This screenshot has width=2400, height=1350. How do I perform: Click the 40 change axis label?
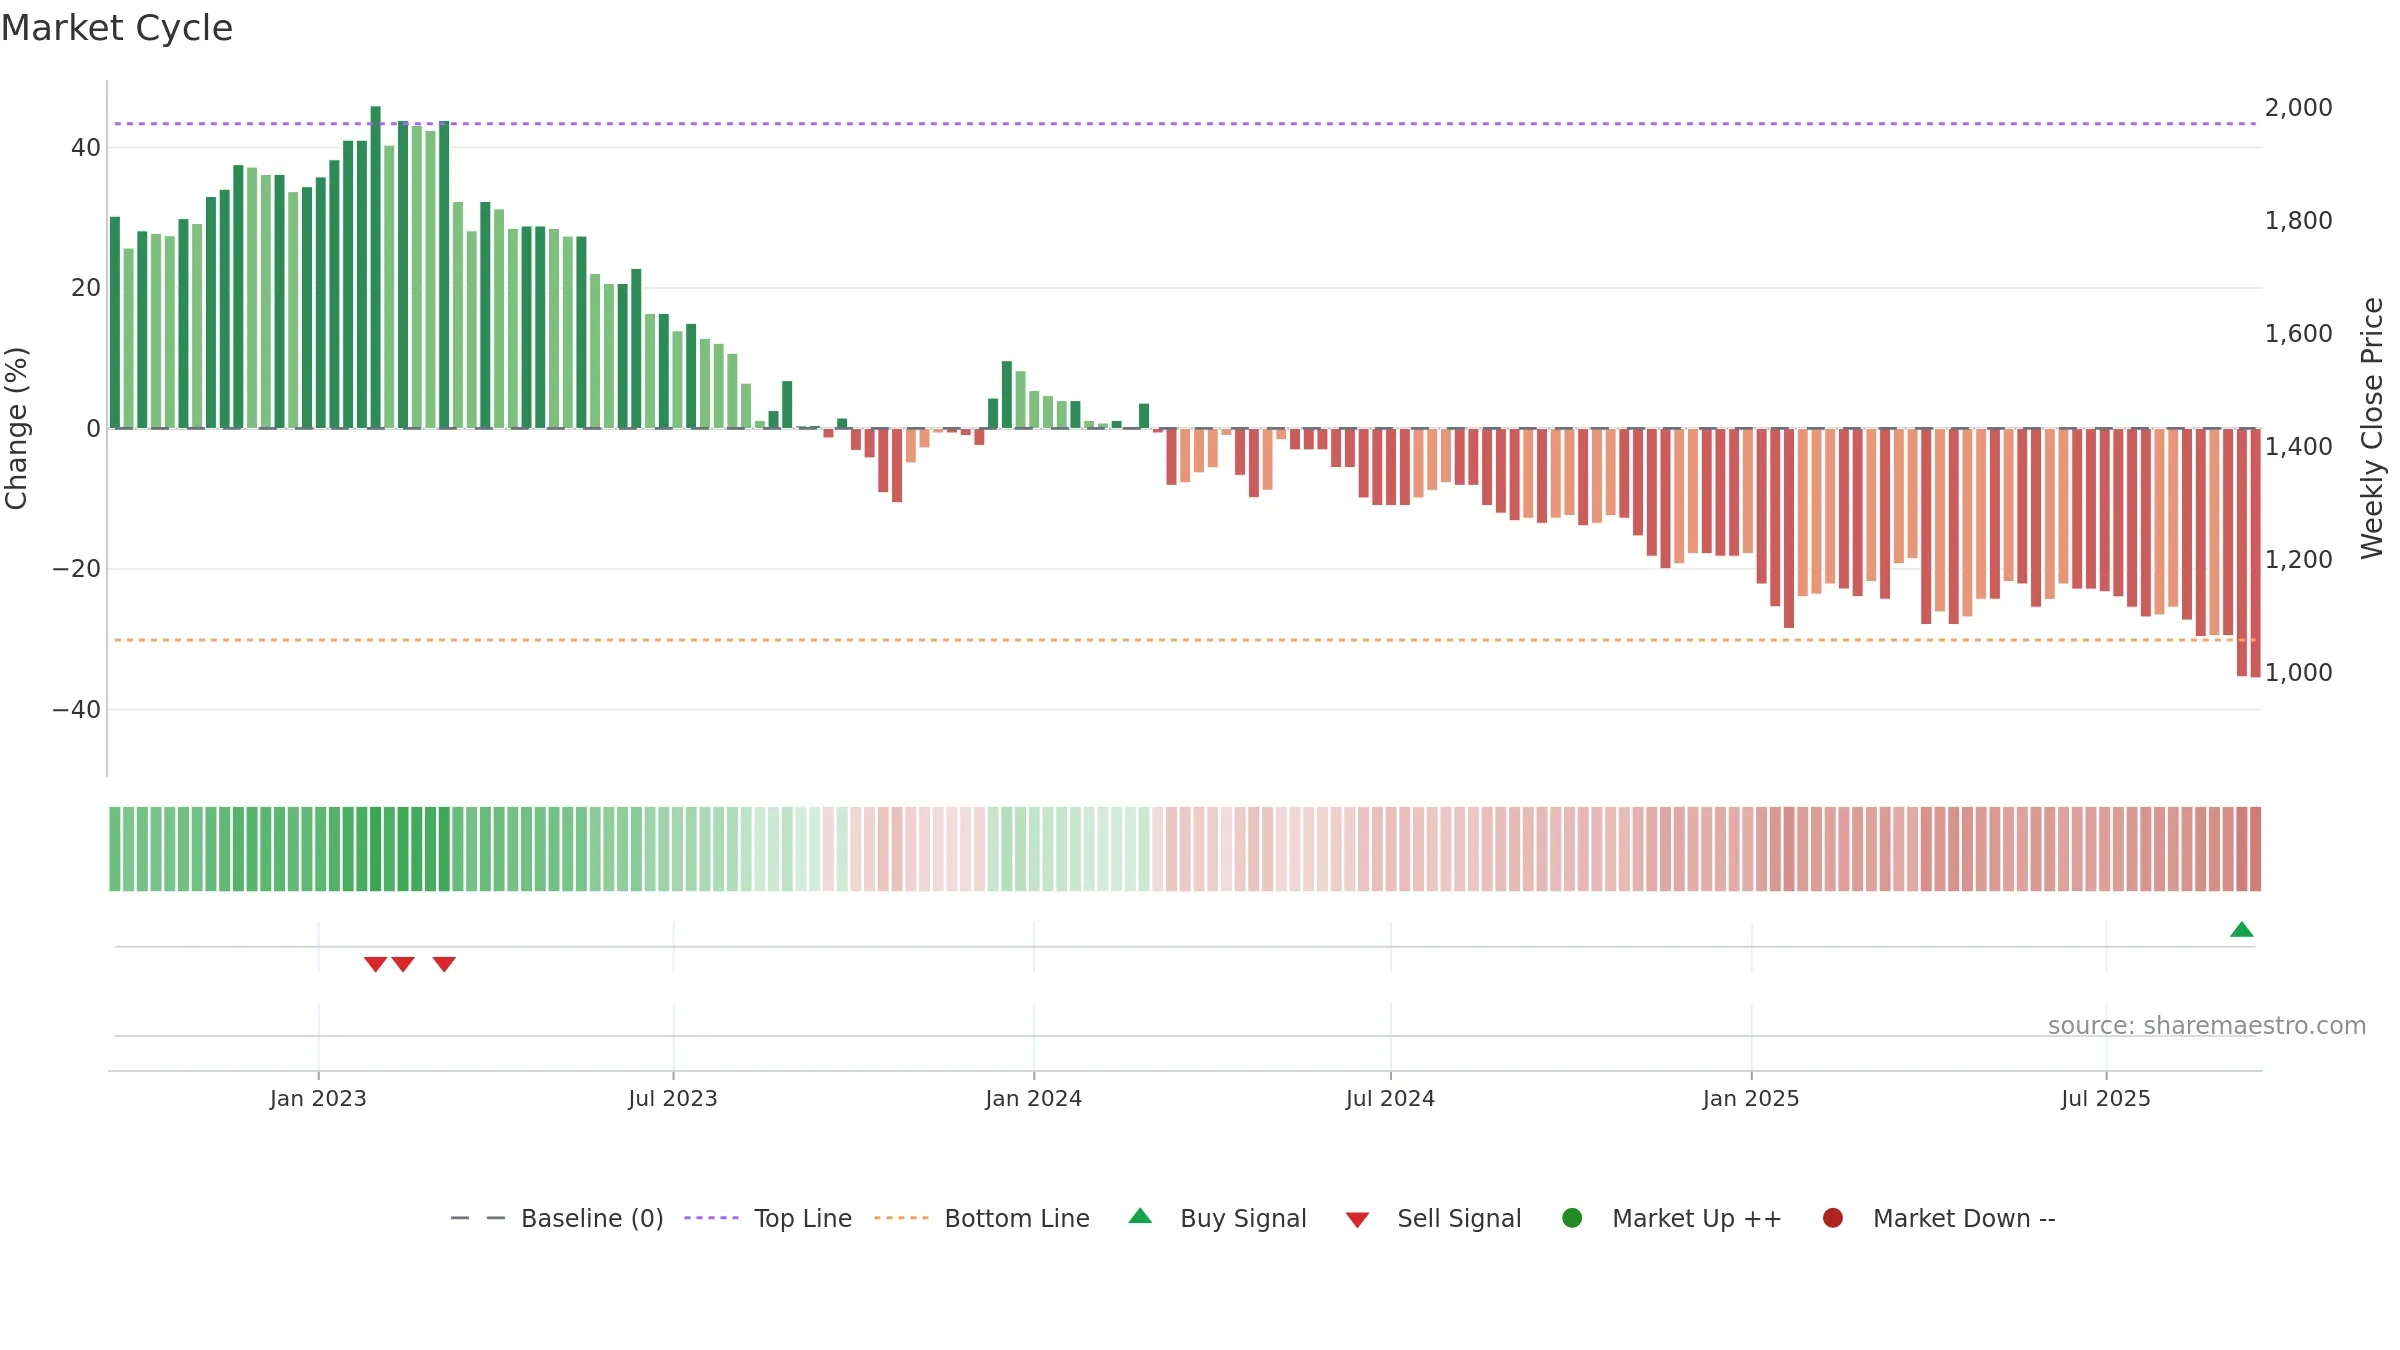[x=86, y=148]
